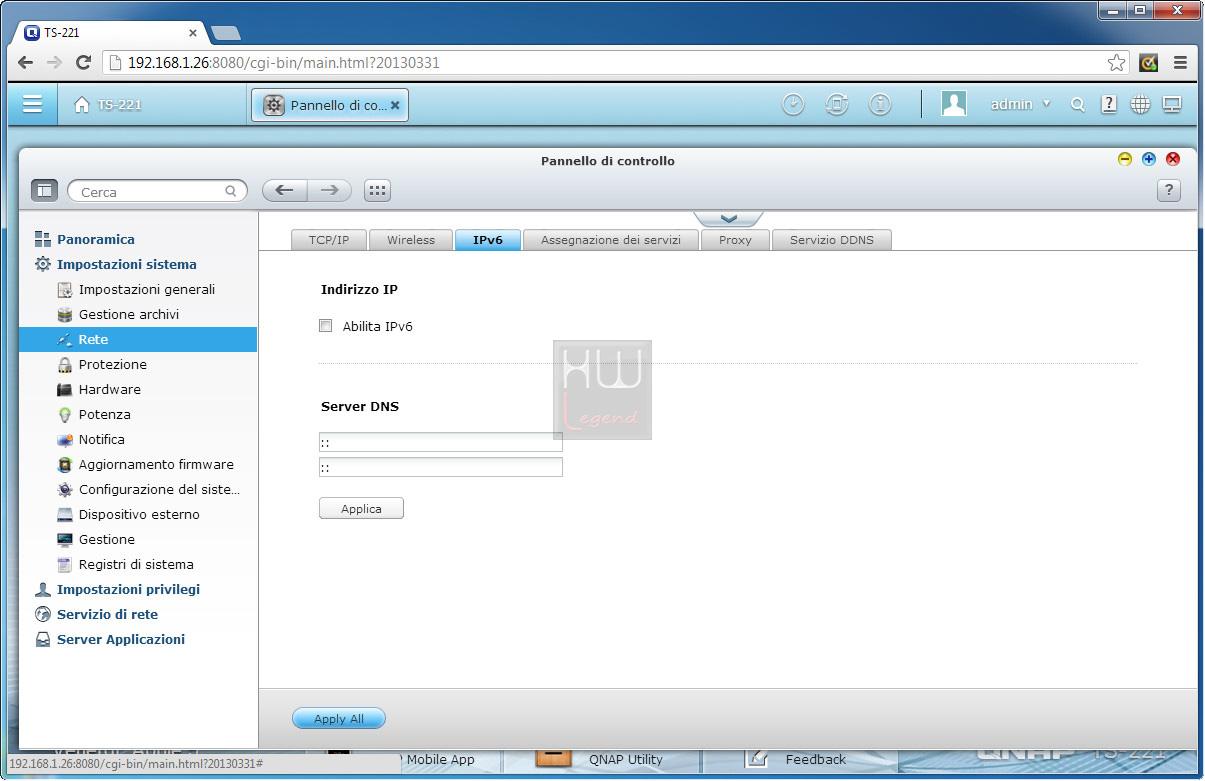Open Registri di sistema
Image resolution: width=1205 pixels, height=781 pixels.
(x=136, y=565)
